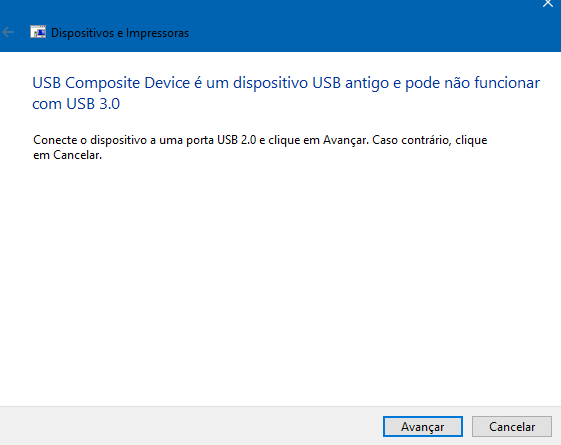Click the 'Conecte o dispositivo' instruction line
Viewport: 561px width, 445px height.
coord(260,140)
